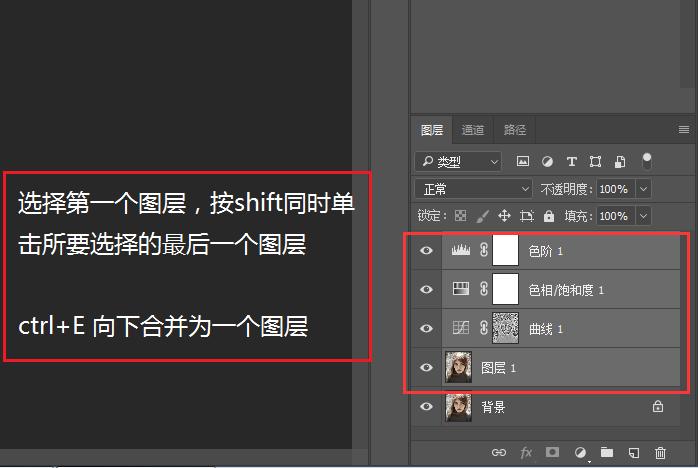This screenshot has height=468, width=698.
Task: Create new fill or adjustment layer
Action: [x=580, y=453]
